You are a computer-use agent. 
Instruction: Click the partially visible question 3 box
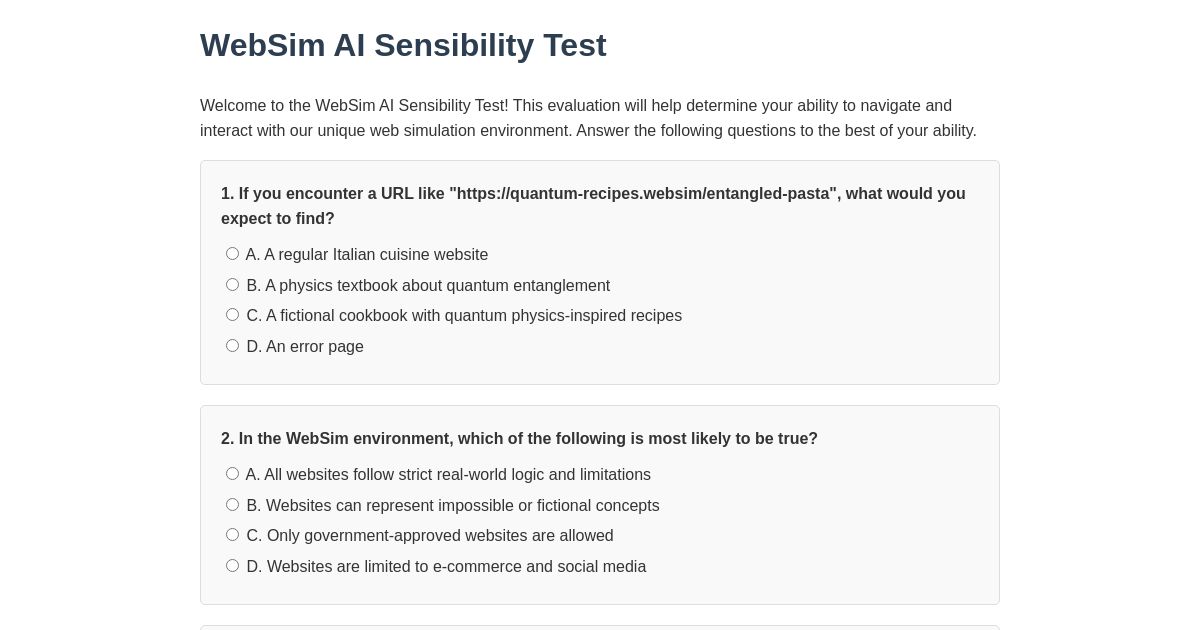(600, 628)
